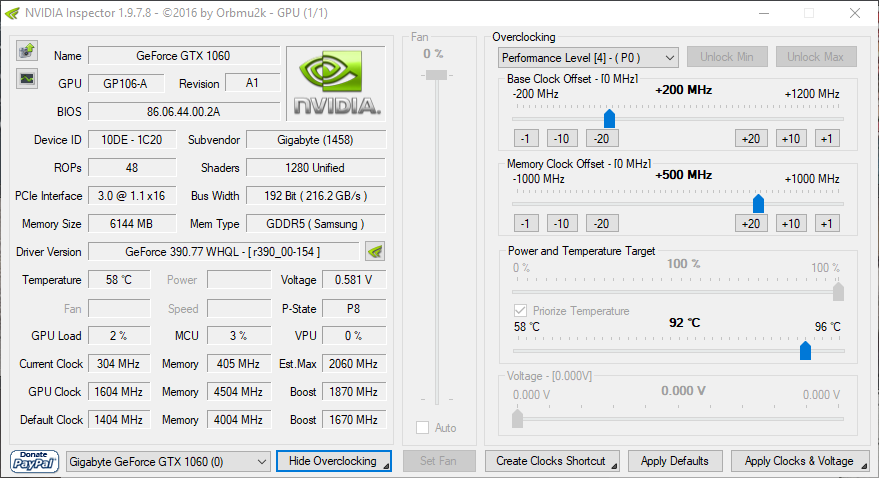Click the Unlock Max button

pos(816,57)
